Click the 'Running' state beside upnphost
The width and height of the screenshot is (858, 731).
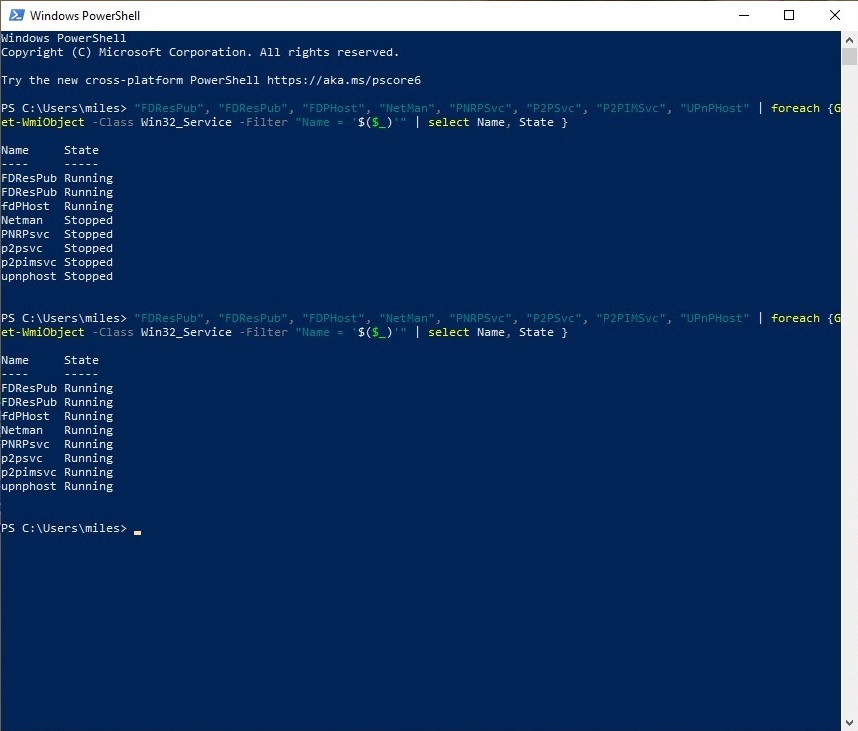(88, 486)
